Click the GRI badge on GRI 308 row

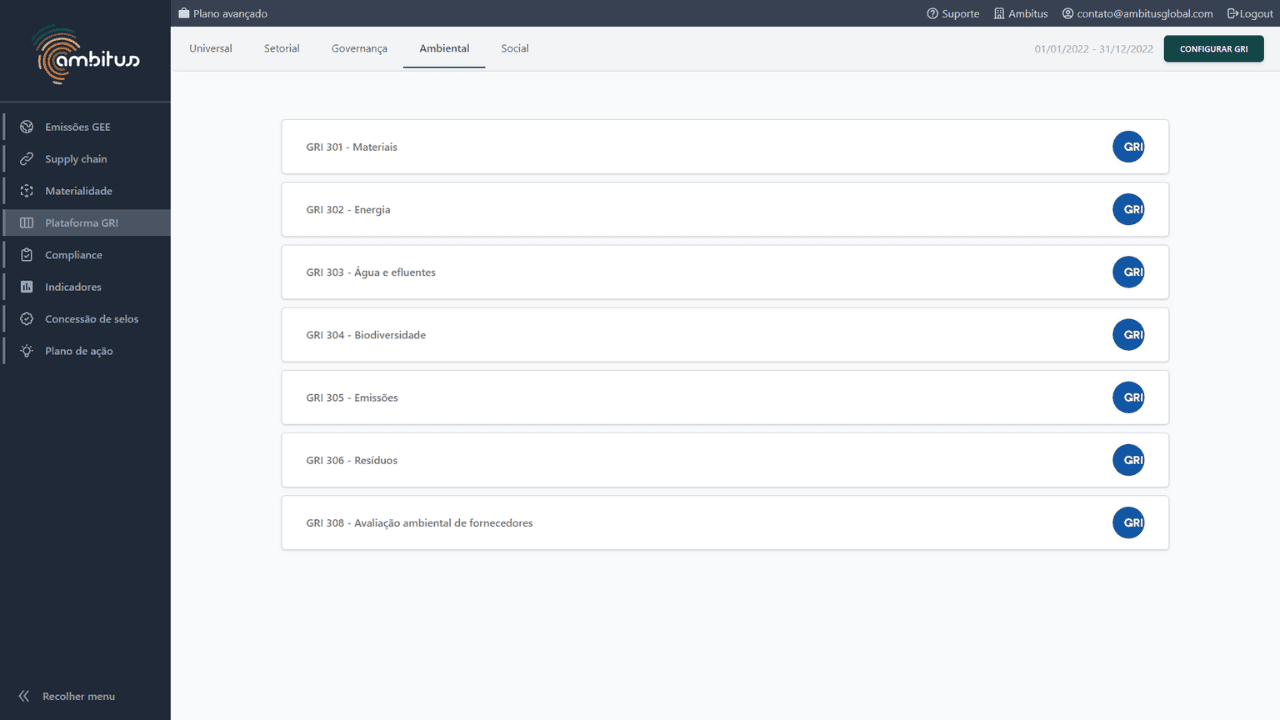(1129, 523)
